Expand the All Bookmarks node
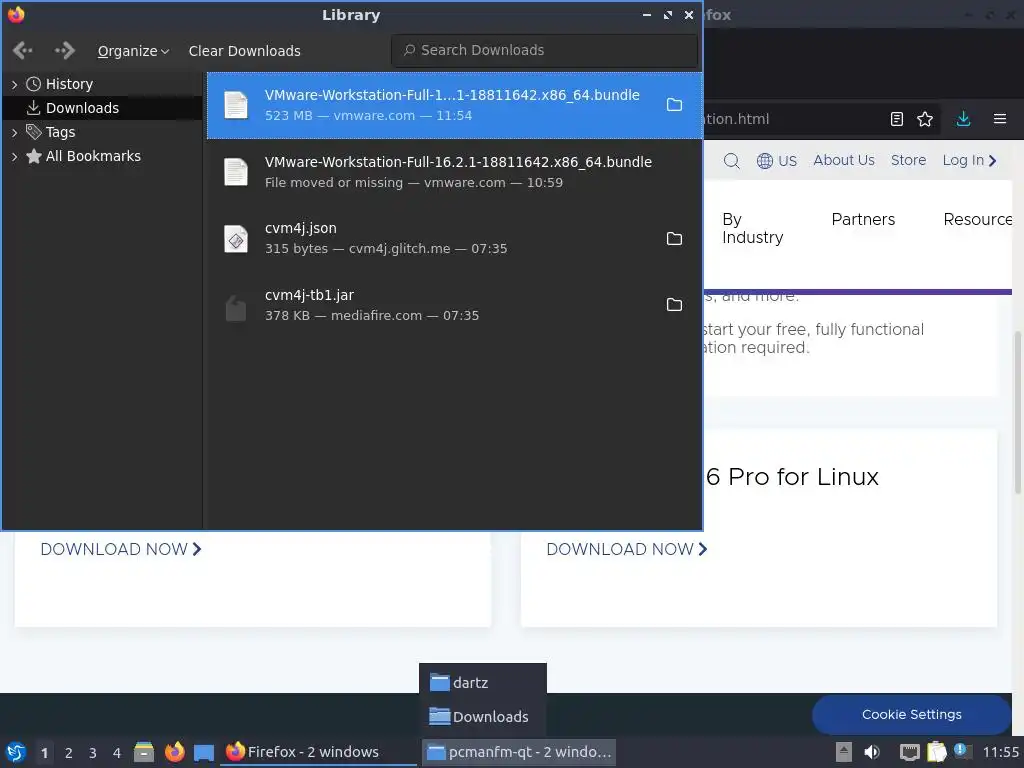 click(x=14, y=157)
